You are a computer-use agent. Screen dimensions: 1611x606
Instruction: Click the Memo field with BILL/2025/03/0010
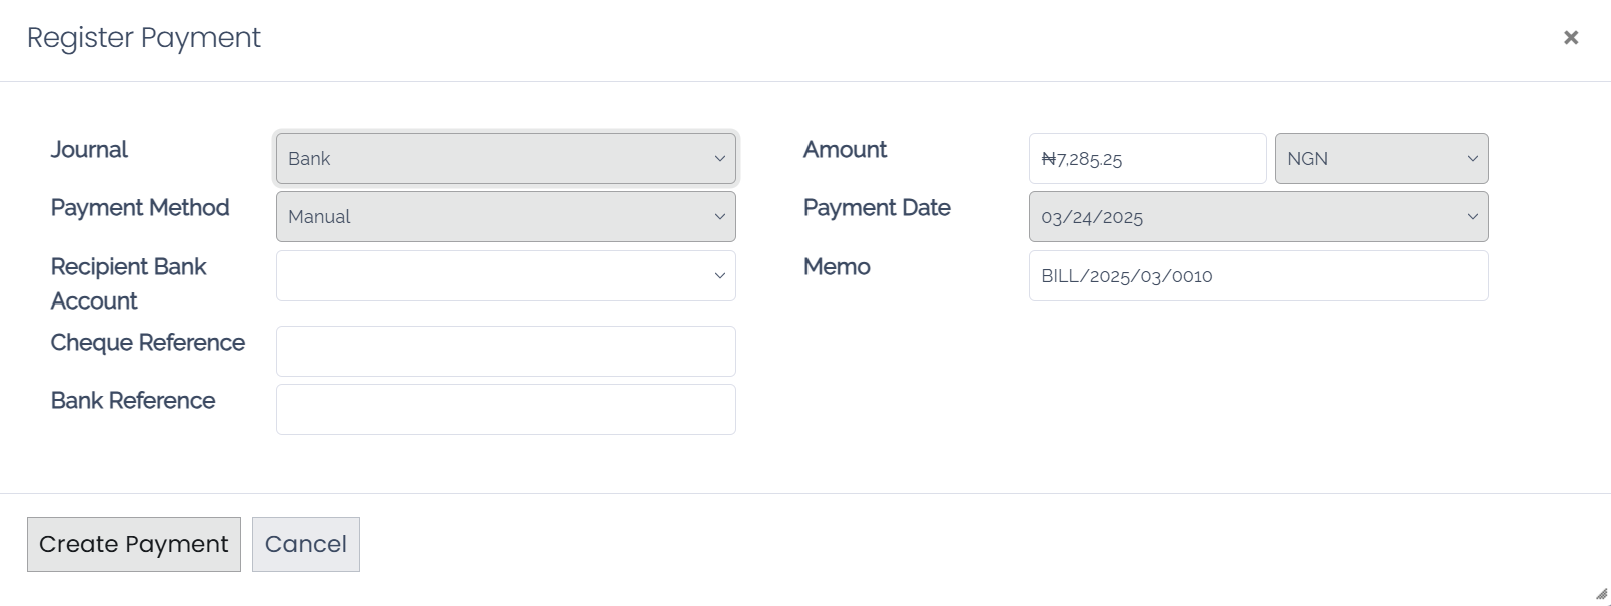coord(1258,276)
